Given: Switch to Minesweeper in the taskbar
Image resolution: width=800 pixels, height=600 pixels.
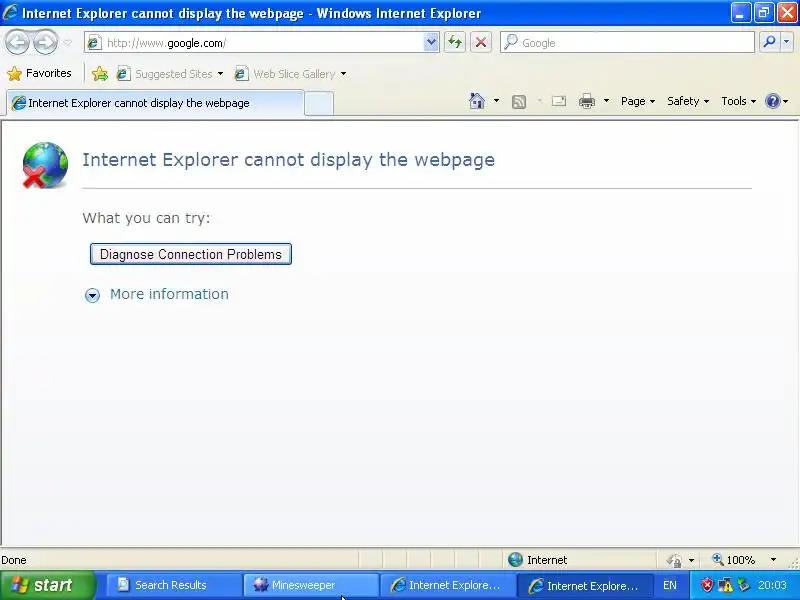Looking at the screenshot, I should point(310,585).
